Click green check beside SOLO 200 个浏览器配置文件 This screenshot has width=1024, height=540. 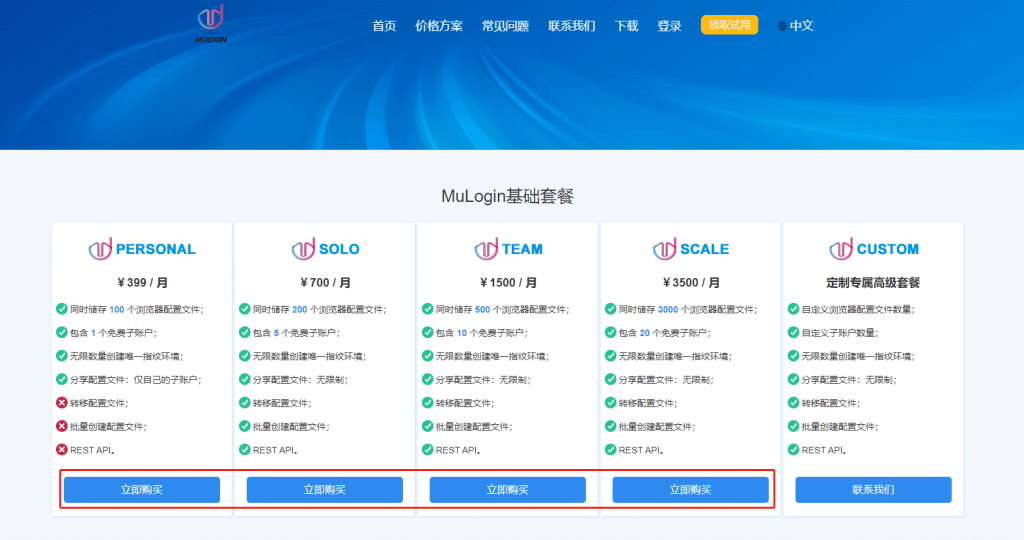244,309
